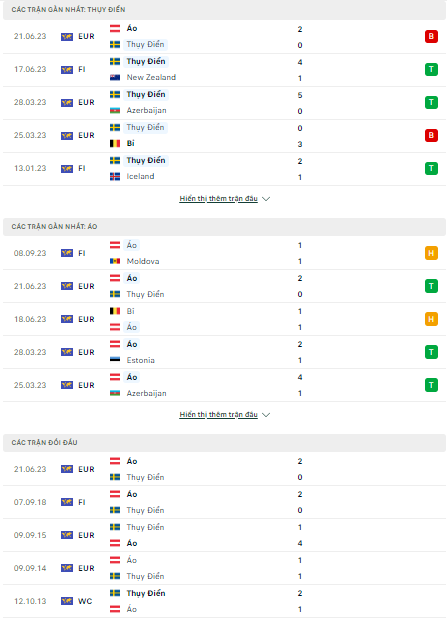
Task: Click the chevron arrow below the Iceland match
Action: pos(266,199)
